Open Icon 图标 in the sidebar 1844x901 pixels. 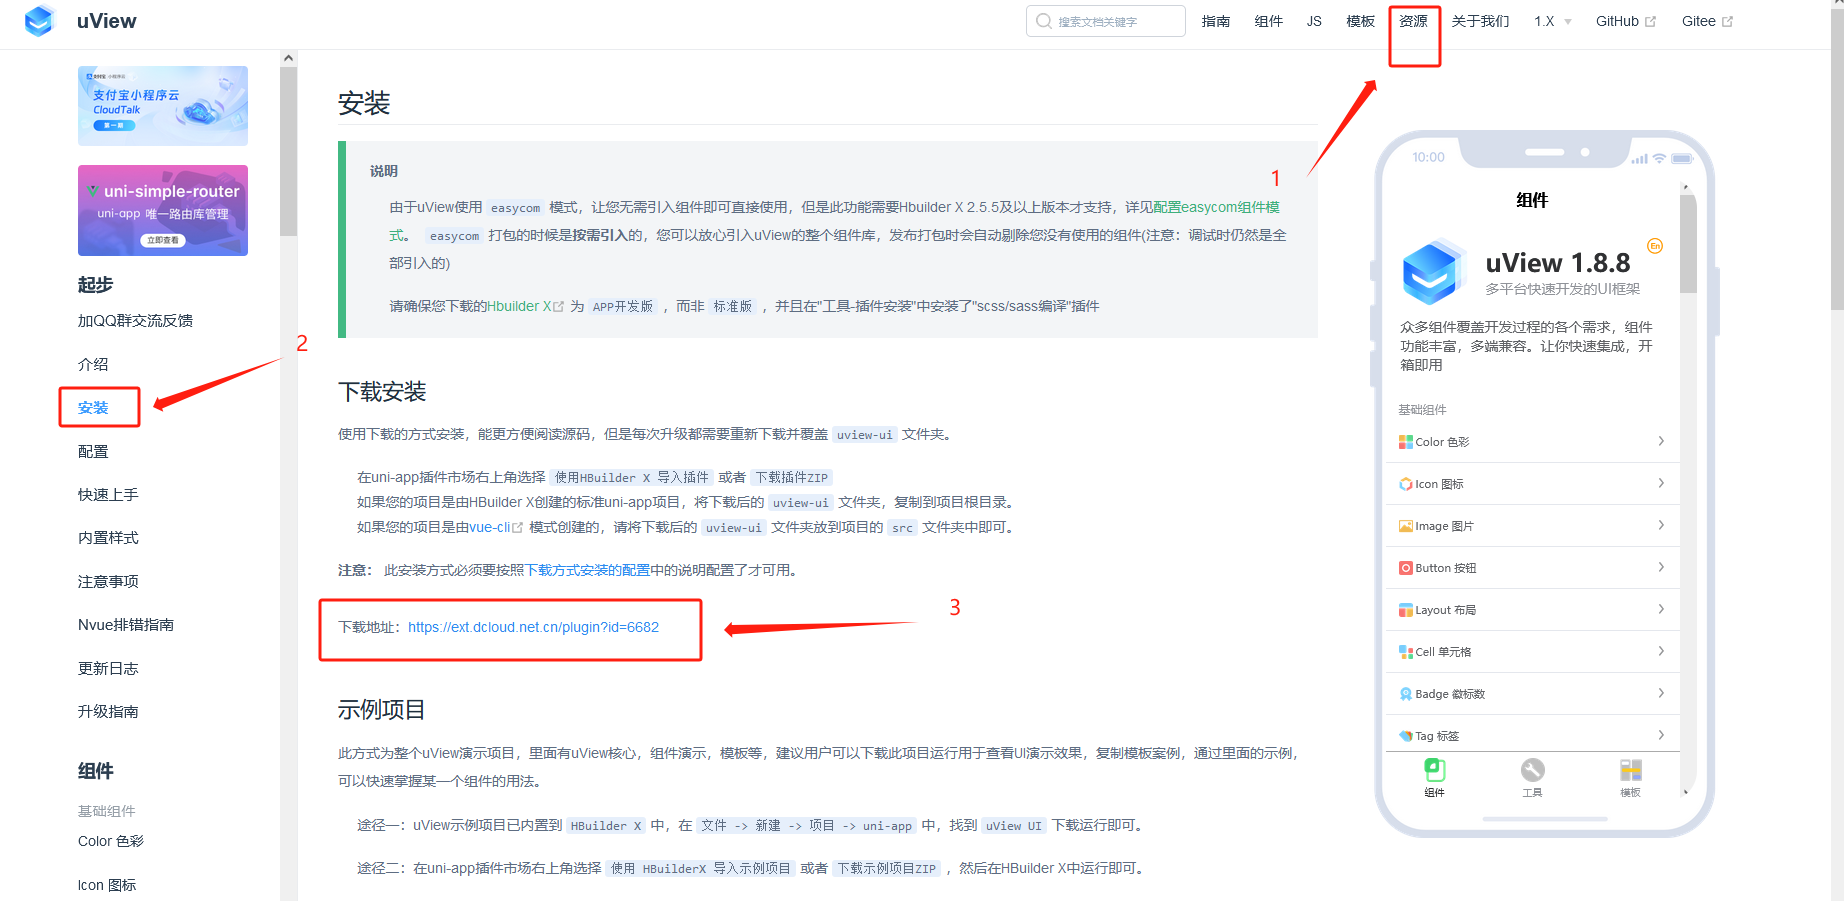107,885
